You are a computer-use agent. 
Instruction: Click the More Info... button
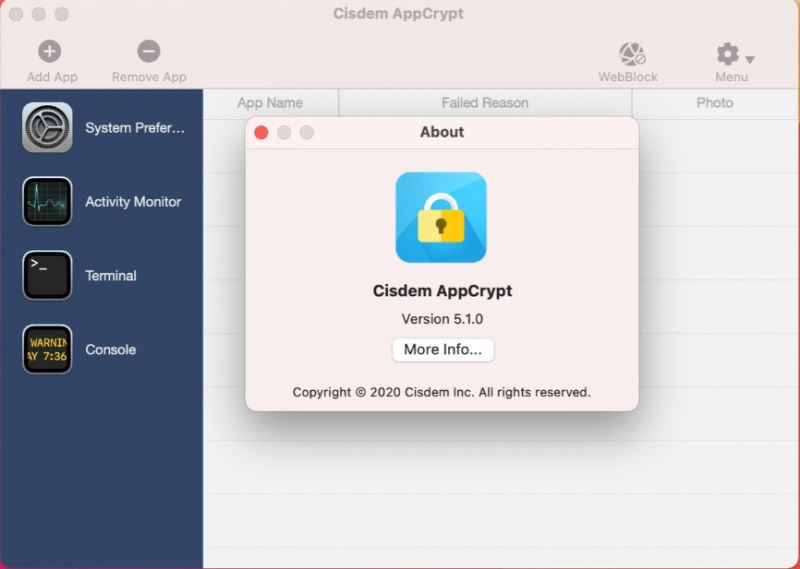coord(443,350)
